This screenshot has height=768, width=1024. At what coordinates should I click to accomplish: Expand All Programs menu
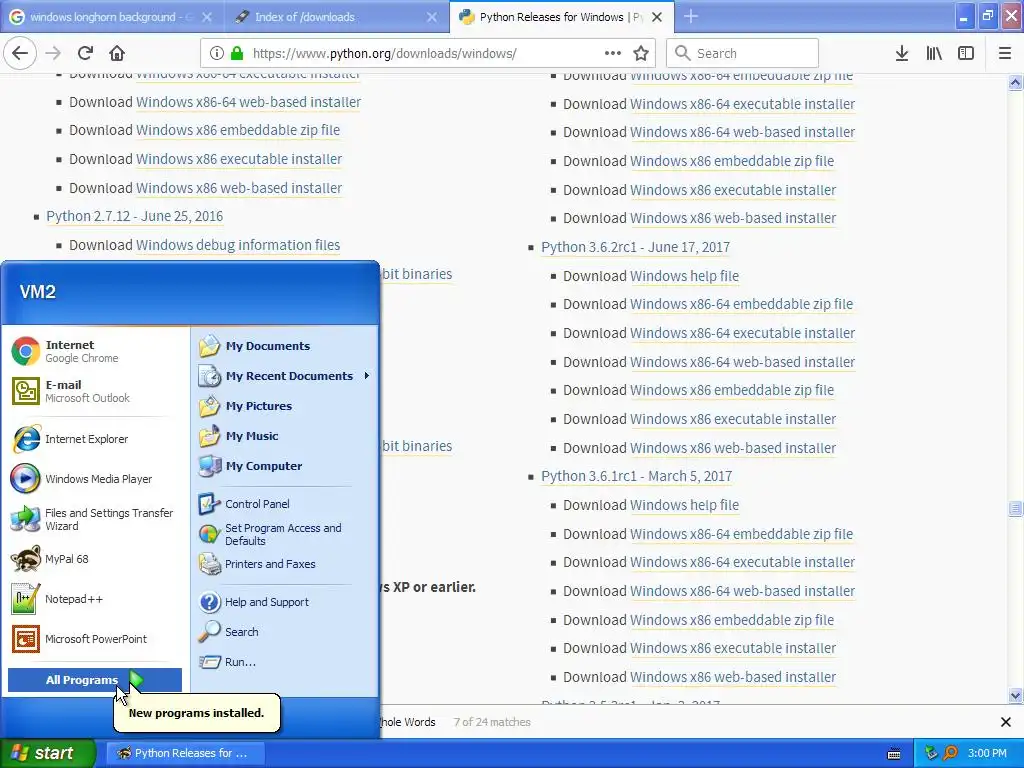point(95,680)
